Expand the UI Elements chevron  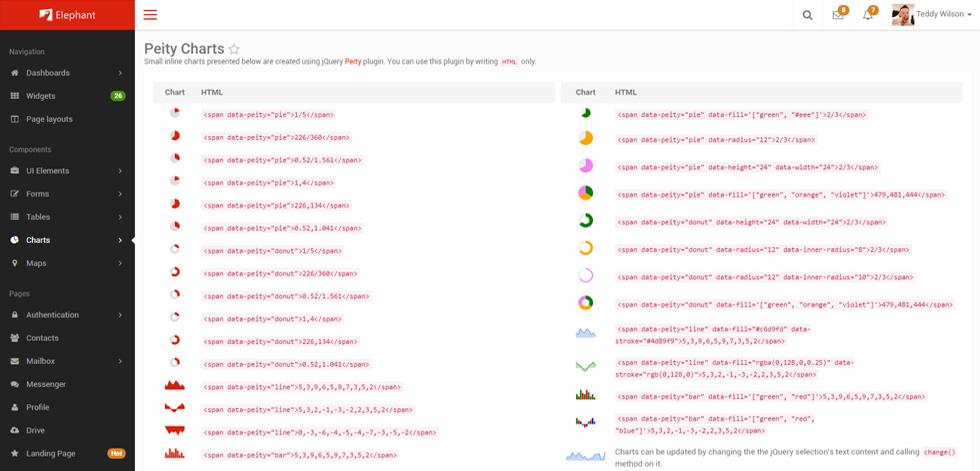(x=120, y=171)
